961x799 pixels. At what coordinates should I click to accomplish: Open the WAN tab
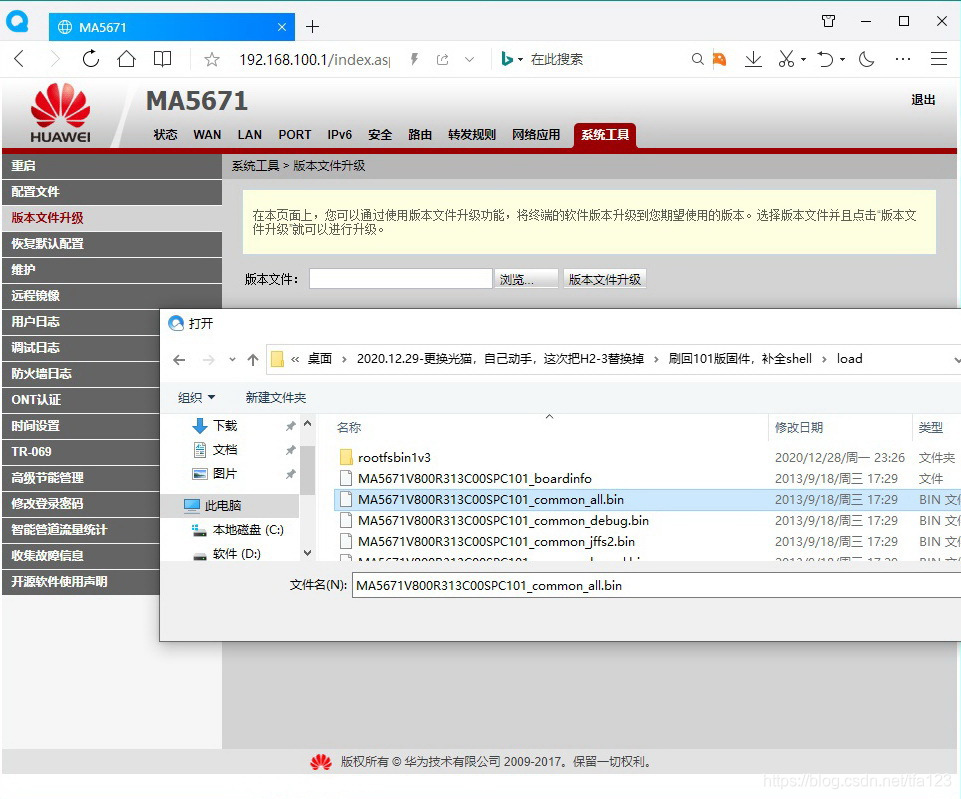point(207,135)
